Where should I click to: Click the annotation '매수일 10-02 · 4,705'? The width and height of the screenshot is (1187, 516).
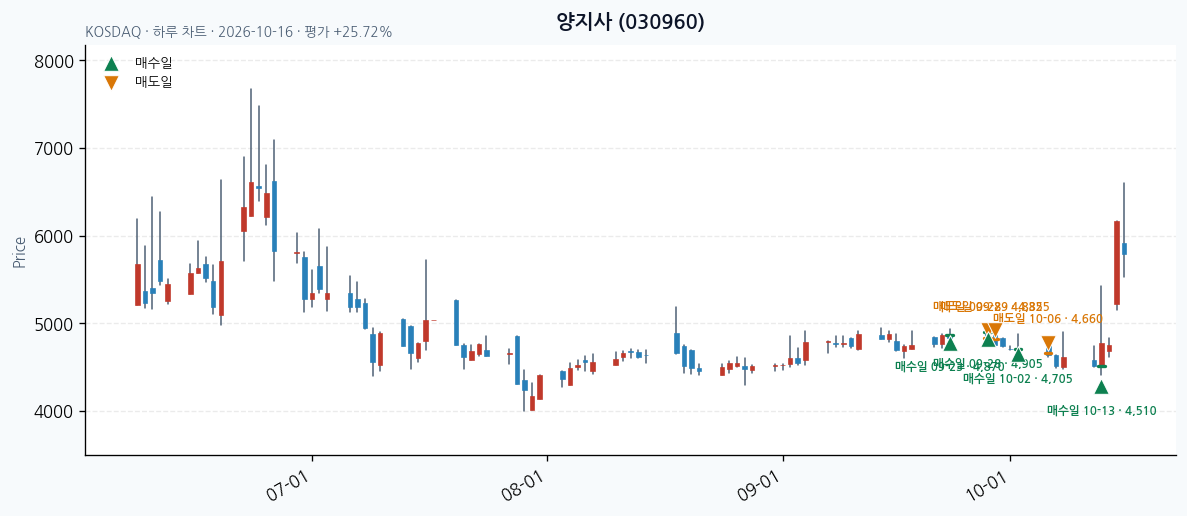coord(1017,378)
